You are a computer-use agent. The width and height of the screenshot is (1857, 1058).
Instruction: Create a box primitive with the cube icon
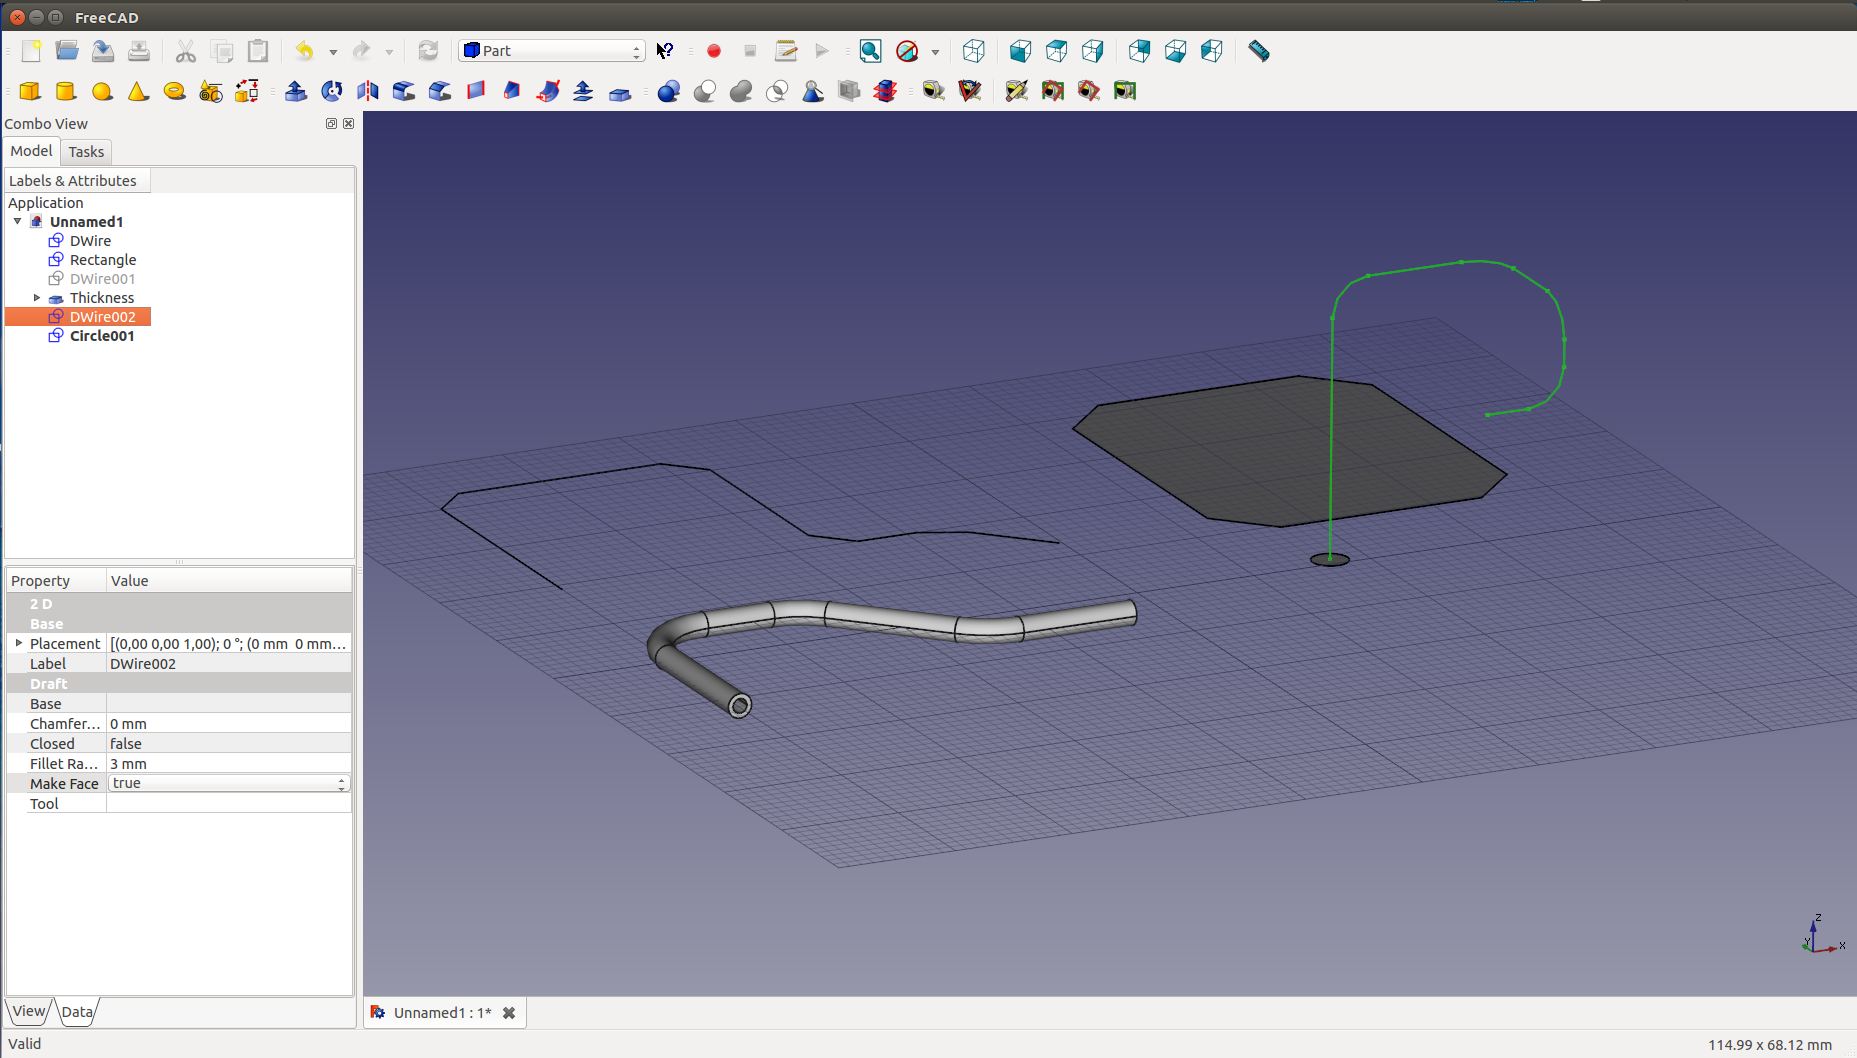click(x=30, y=91)
